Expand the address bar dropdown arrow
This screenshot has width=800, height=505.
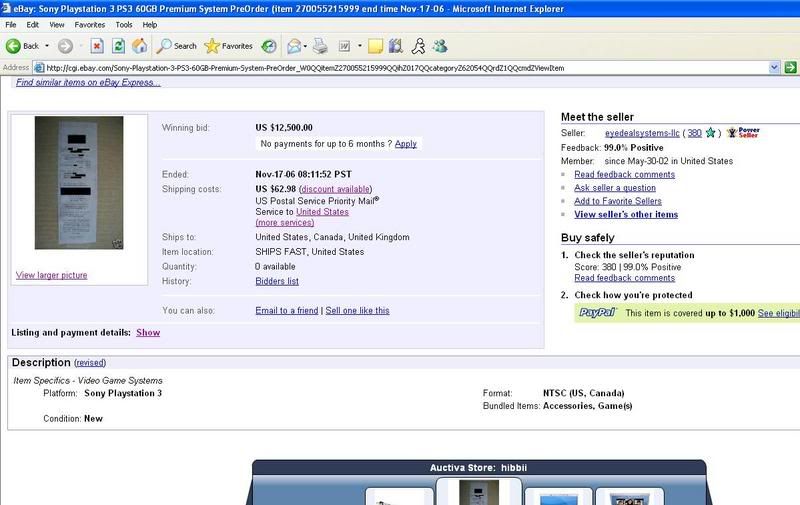click(774, 67)
